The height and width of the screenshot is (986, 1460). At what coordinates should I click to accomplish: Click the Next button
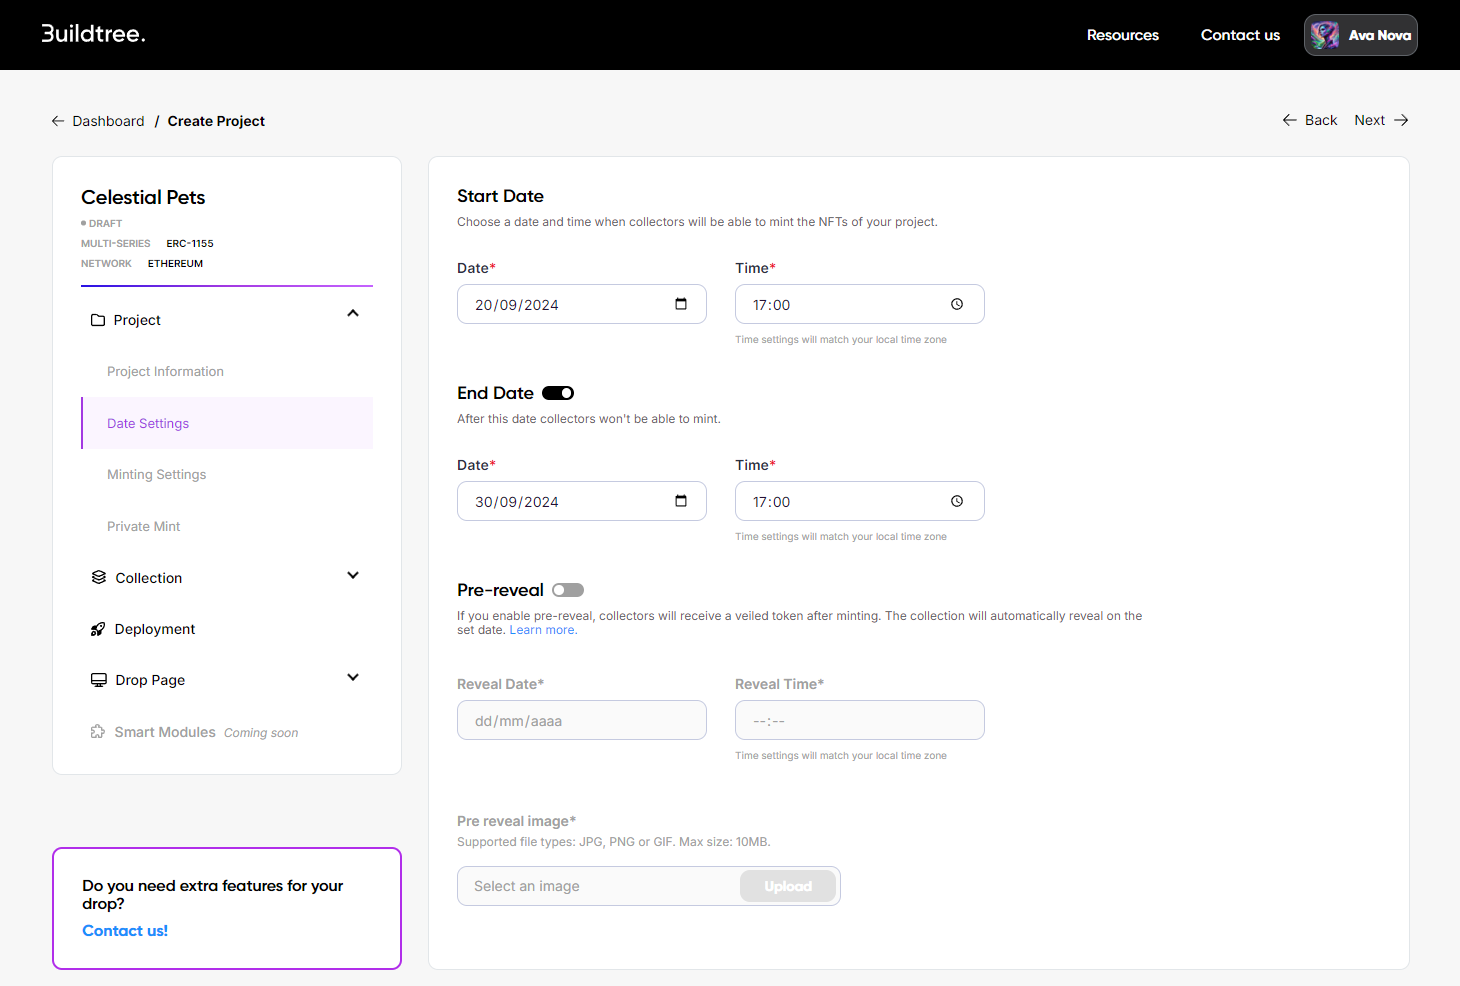[1380, 120]
